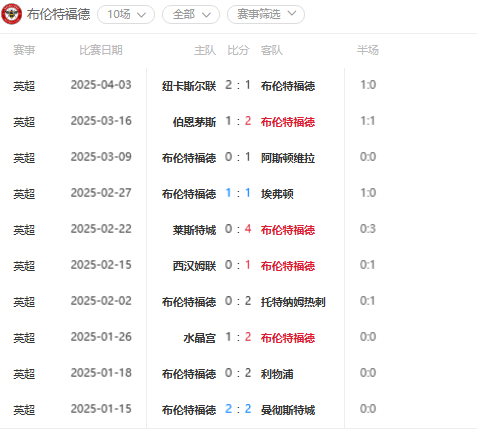Open away team 曼彻斯特城 in the 2025-01-15 match

[x=288, y=410]
